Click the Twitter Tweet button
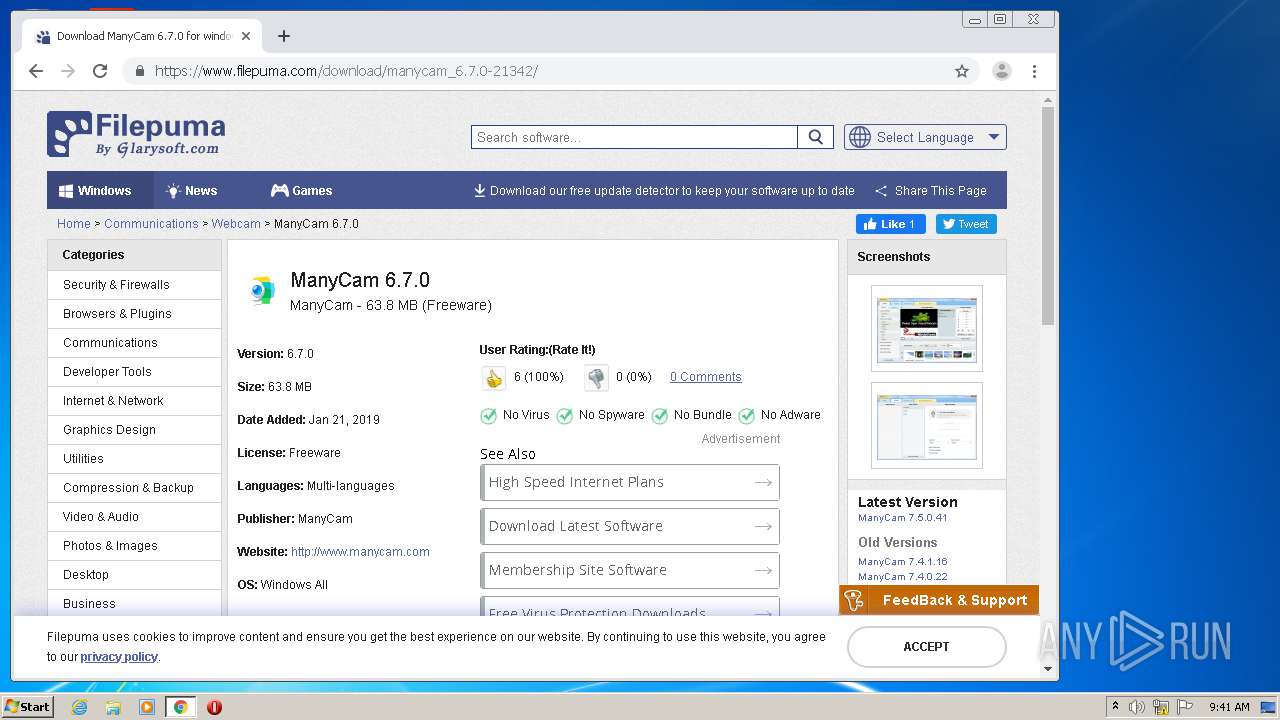The width and height of the screenshot is (1280, 720). pyautogui.click(x=966, y=224)
